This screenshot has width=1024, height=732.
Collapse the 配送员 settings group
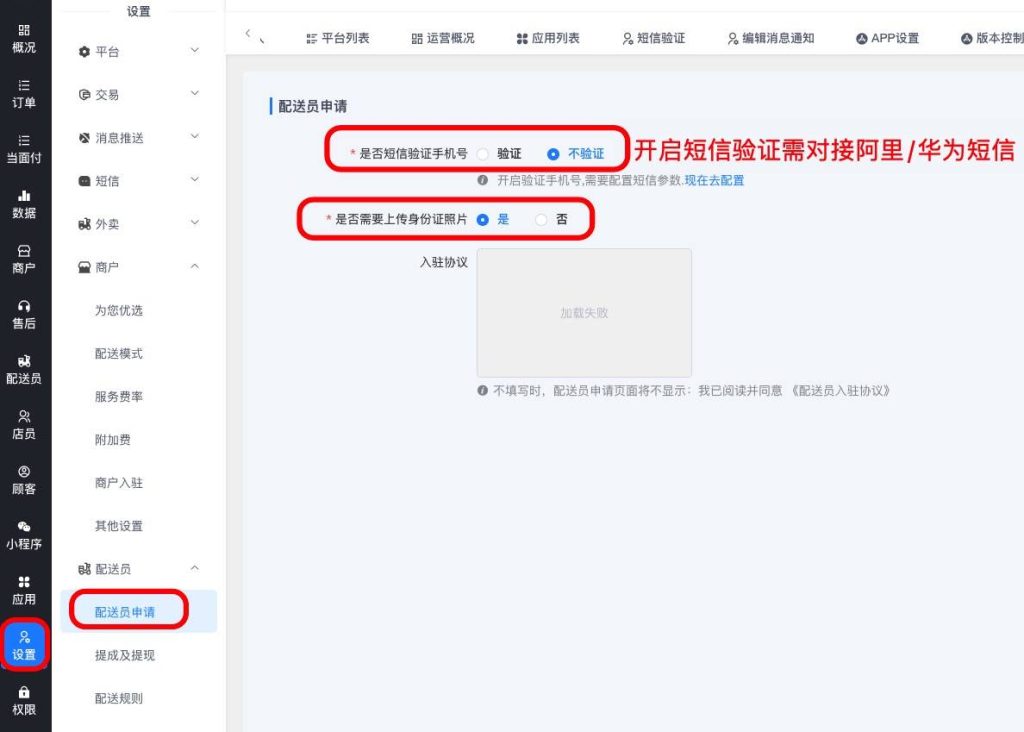point(138,569)
